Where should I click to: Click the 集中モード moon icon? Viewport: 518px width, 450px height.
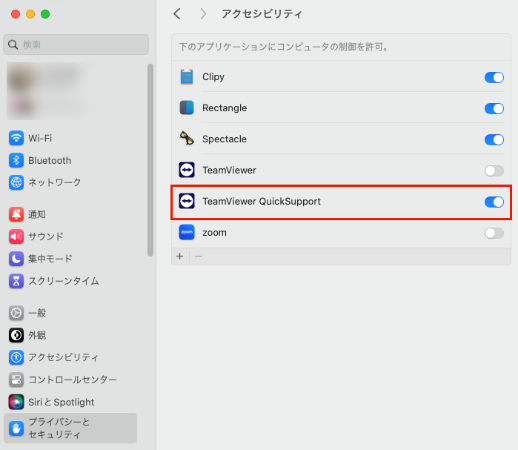(16, 259)
